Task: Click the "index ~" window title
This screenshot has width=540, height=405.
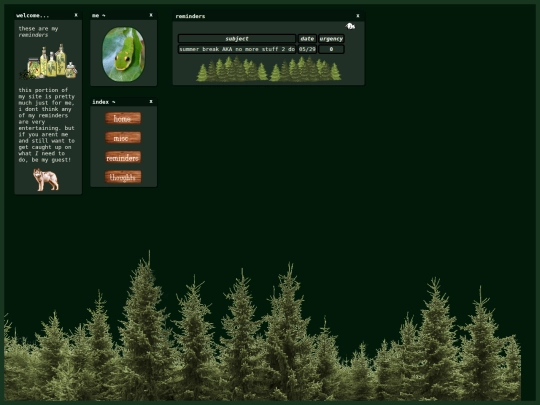Action: coord(104,102)
